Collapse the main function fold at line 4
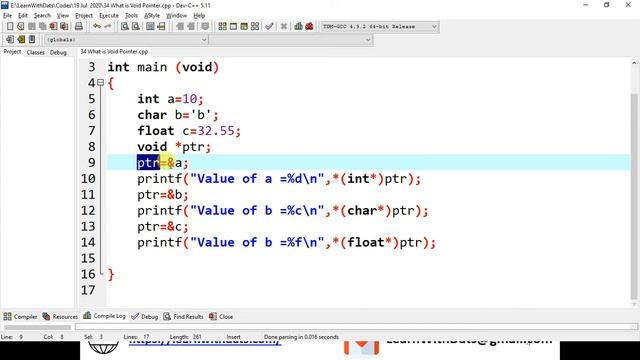This screenshot has width=640, height=360. click(x=101, y=83)
